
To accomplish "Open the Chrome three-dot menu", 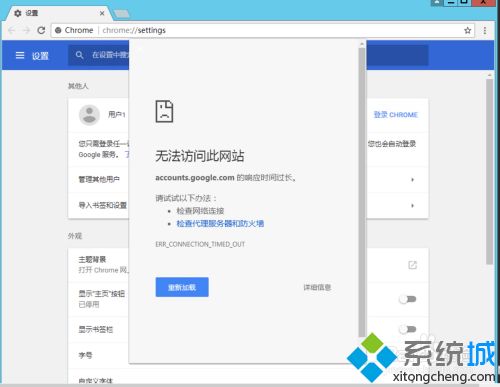I will 485,30.
